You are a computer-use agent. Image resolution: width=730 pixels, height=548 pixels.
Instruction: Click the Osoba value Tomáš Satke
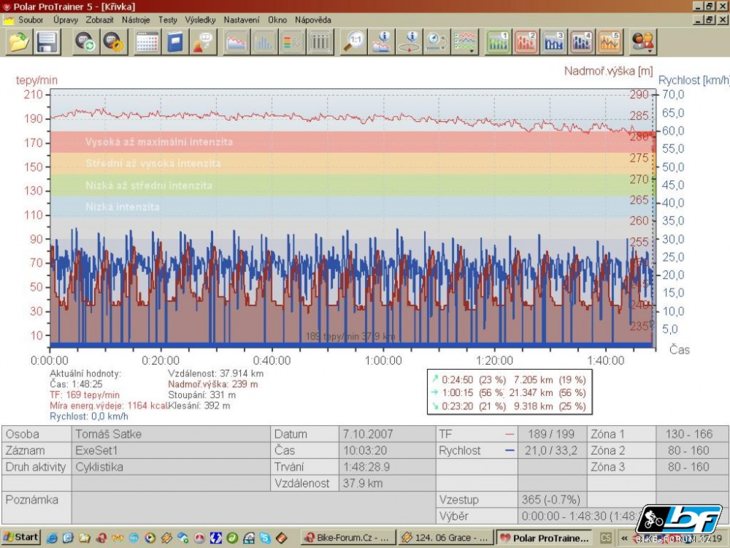click(x=171, y=434)
